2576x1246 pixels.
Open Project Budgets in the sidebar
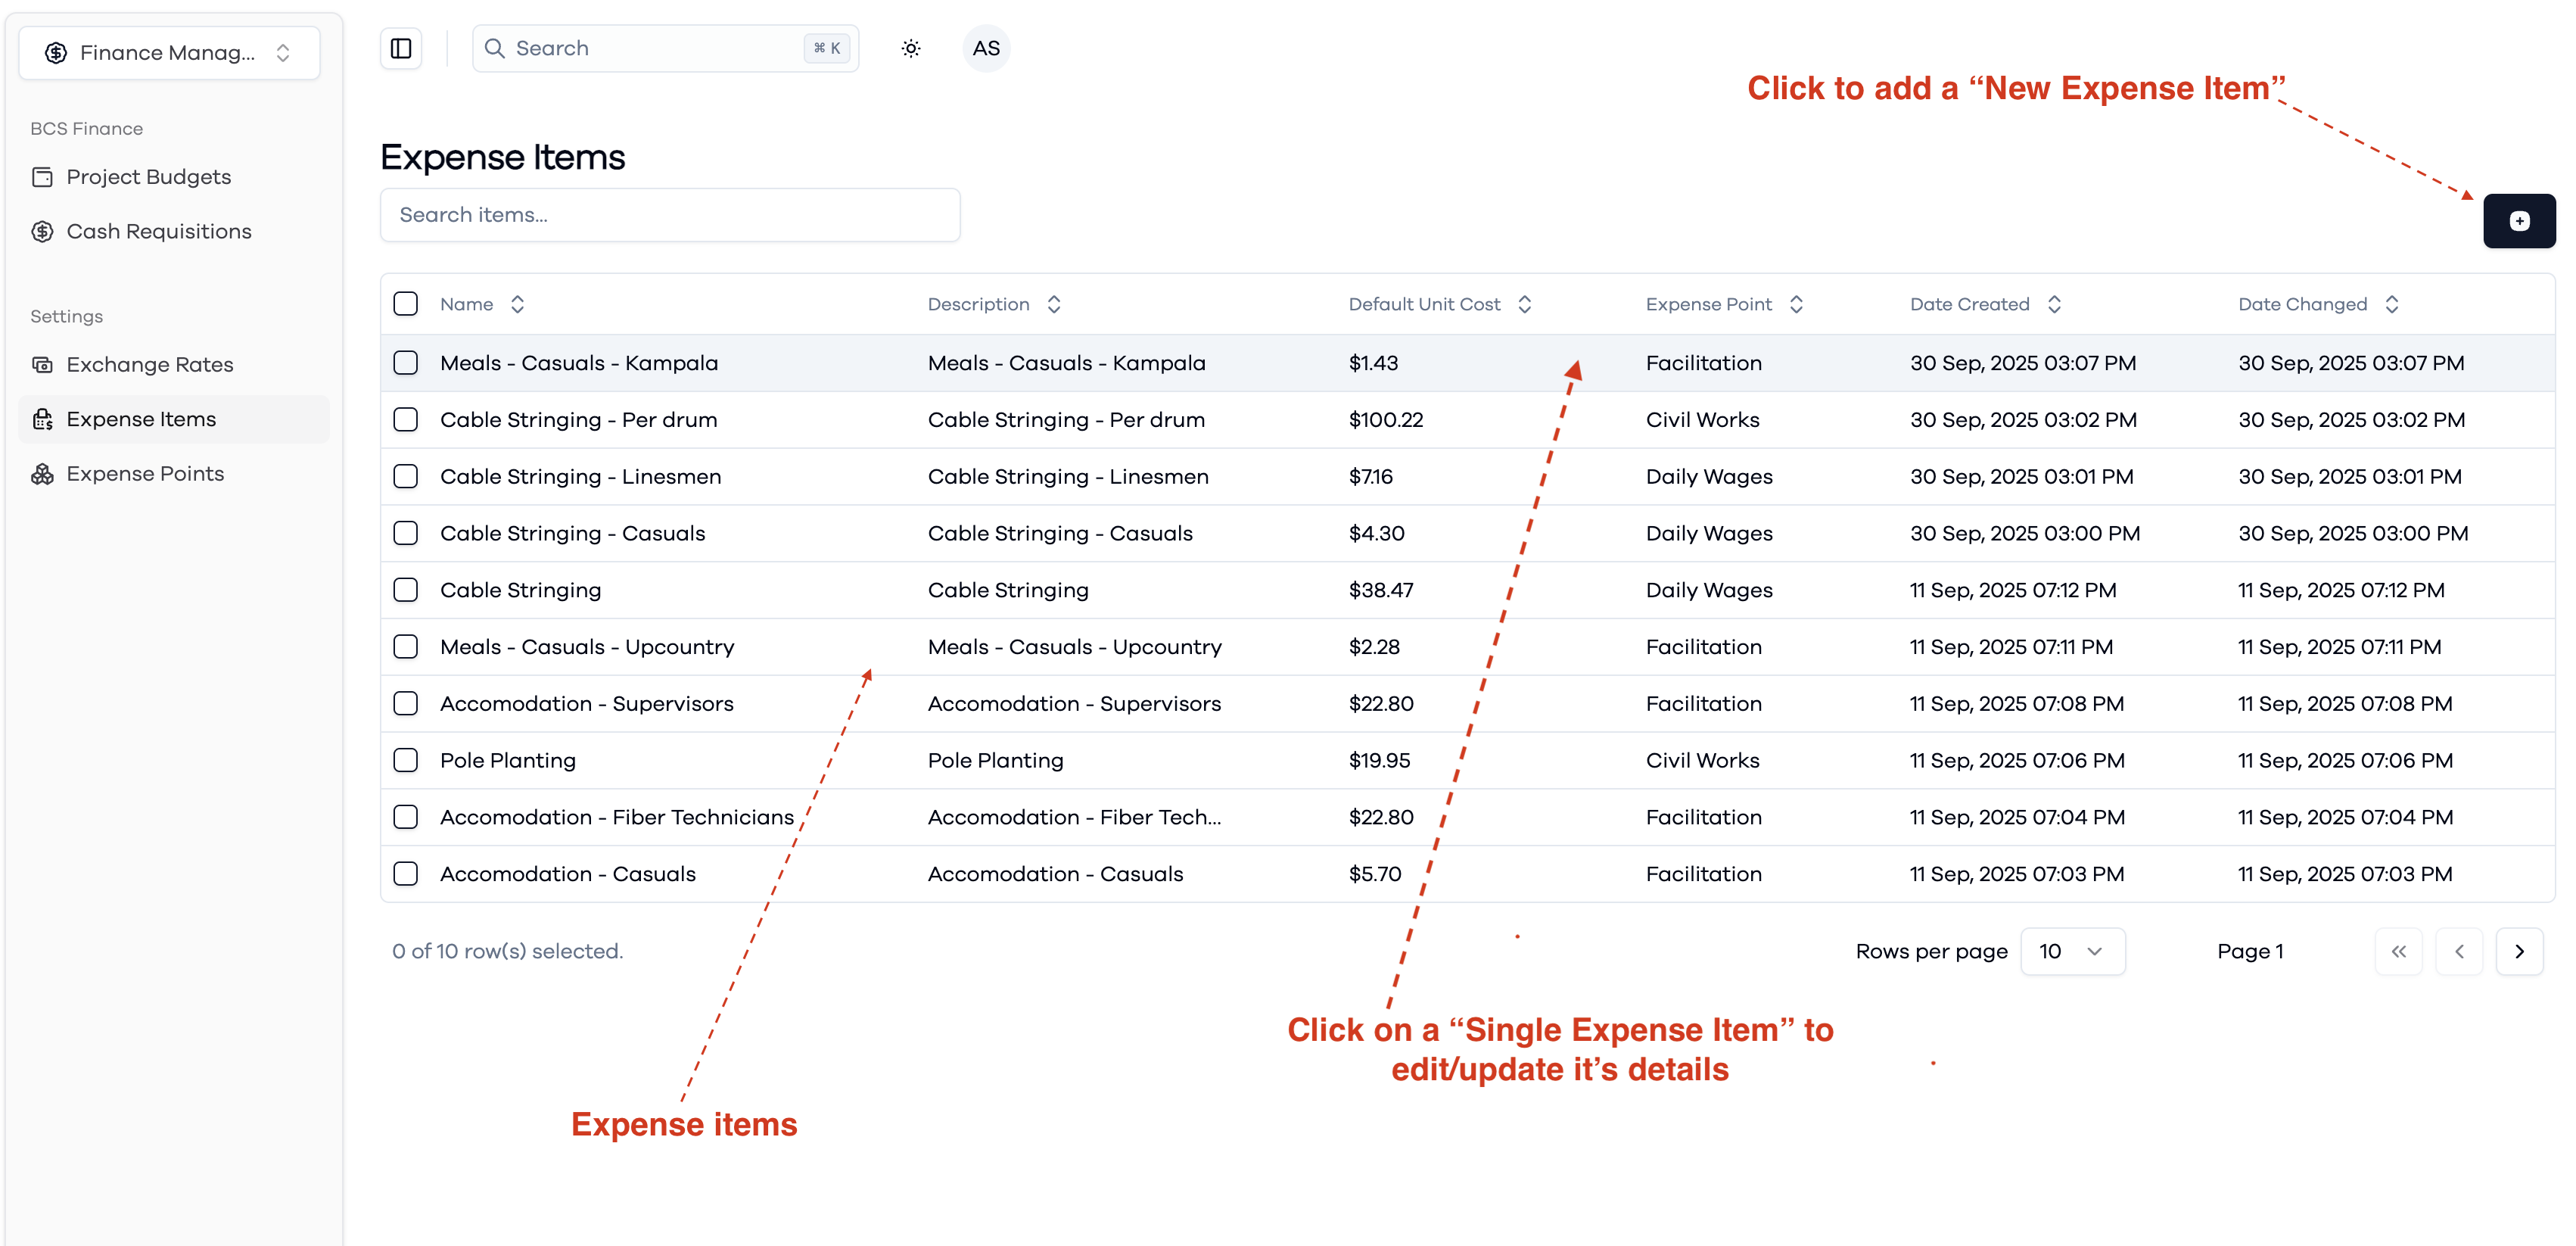tap(148, 177)
